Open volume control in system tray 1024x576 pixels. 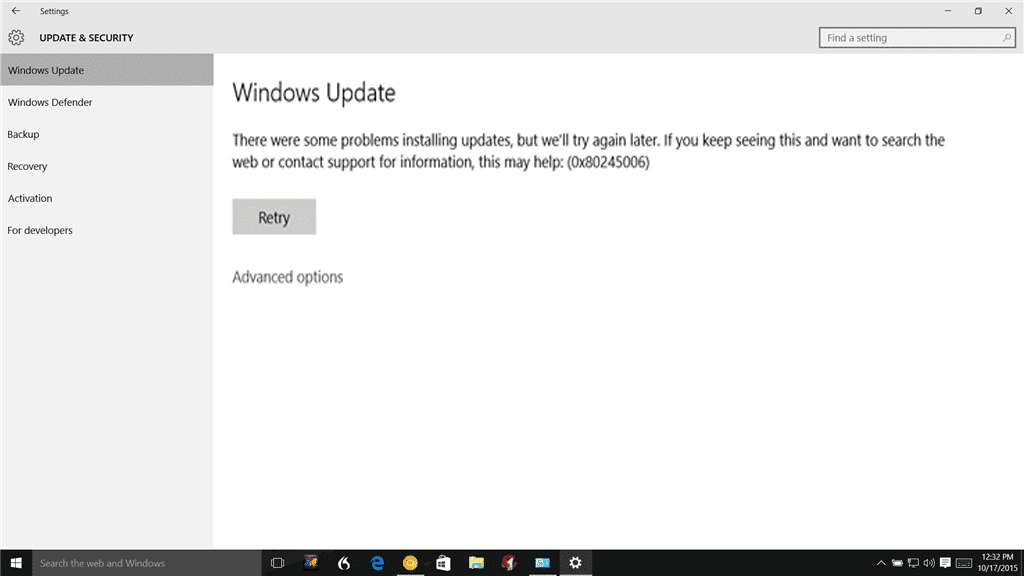(x=929, y=563)
